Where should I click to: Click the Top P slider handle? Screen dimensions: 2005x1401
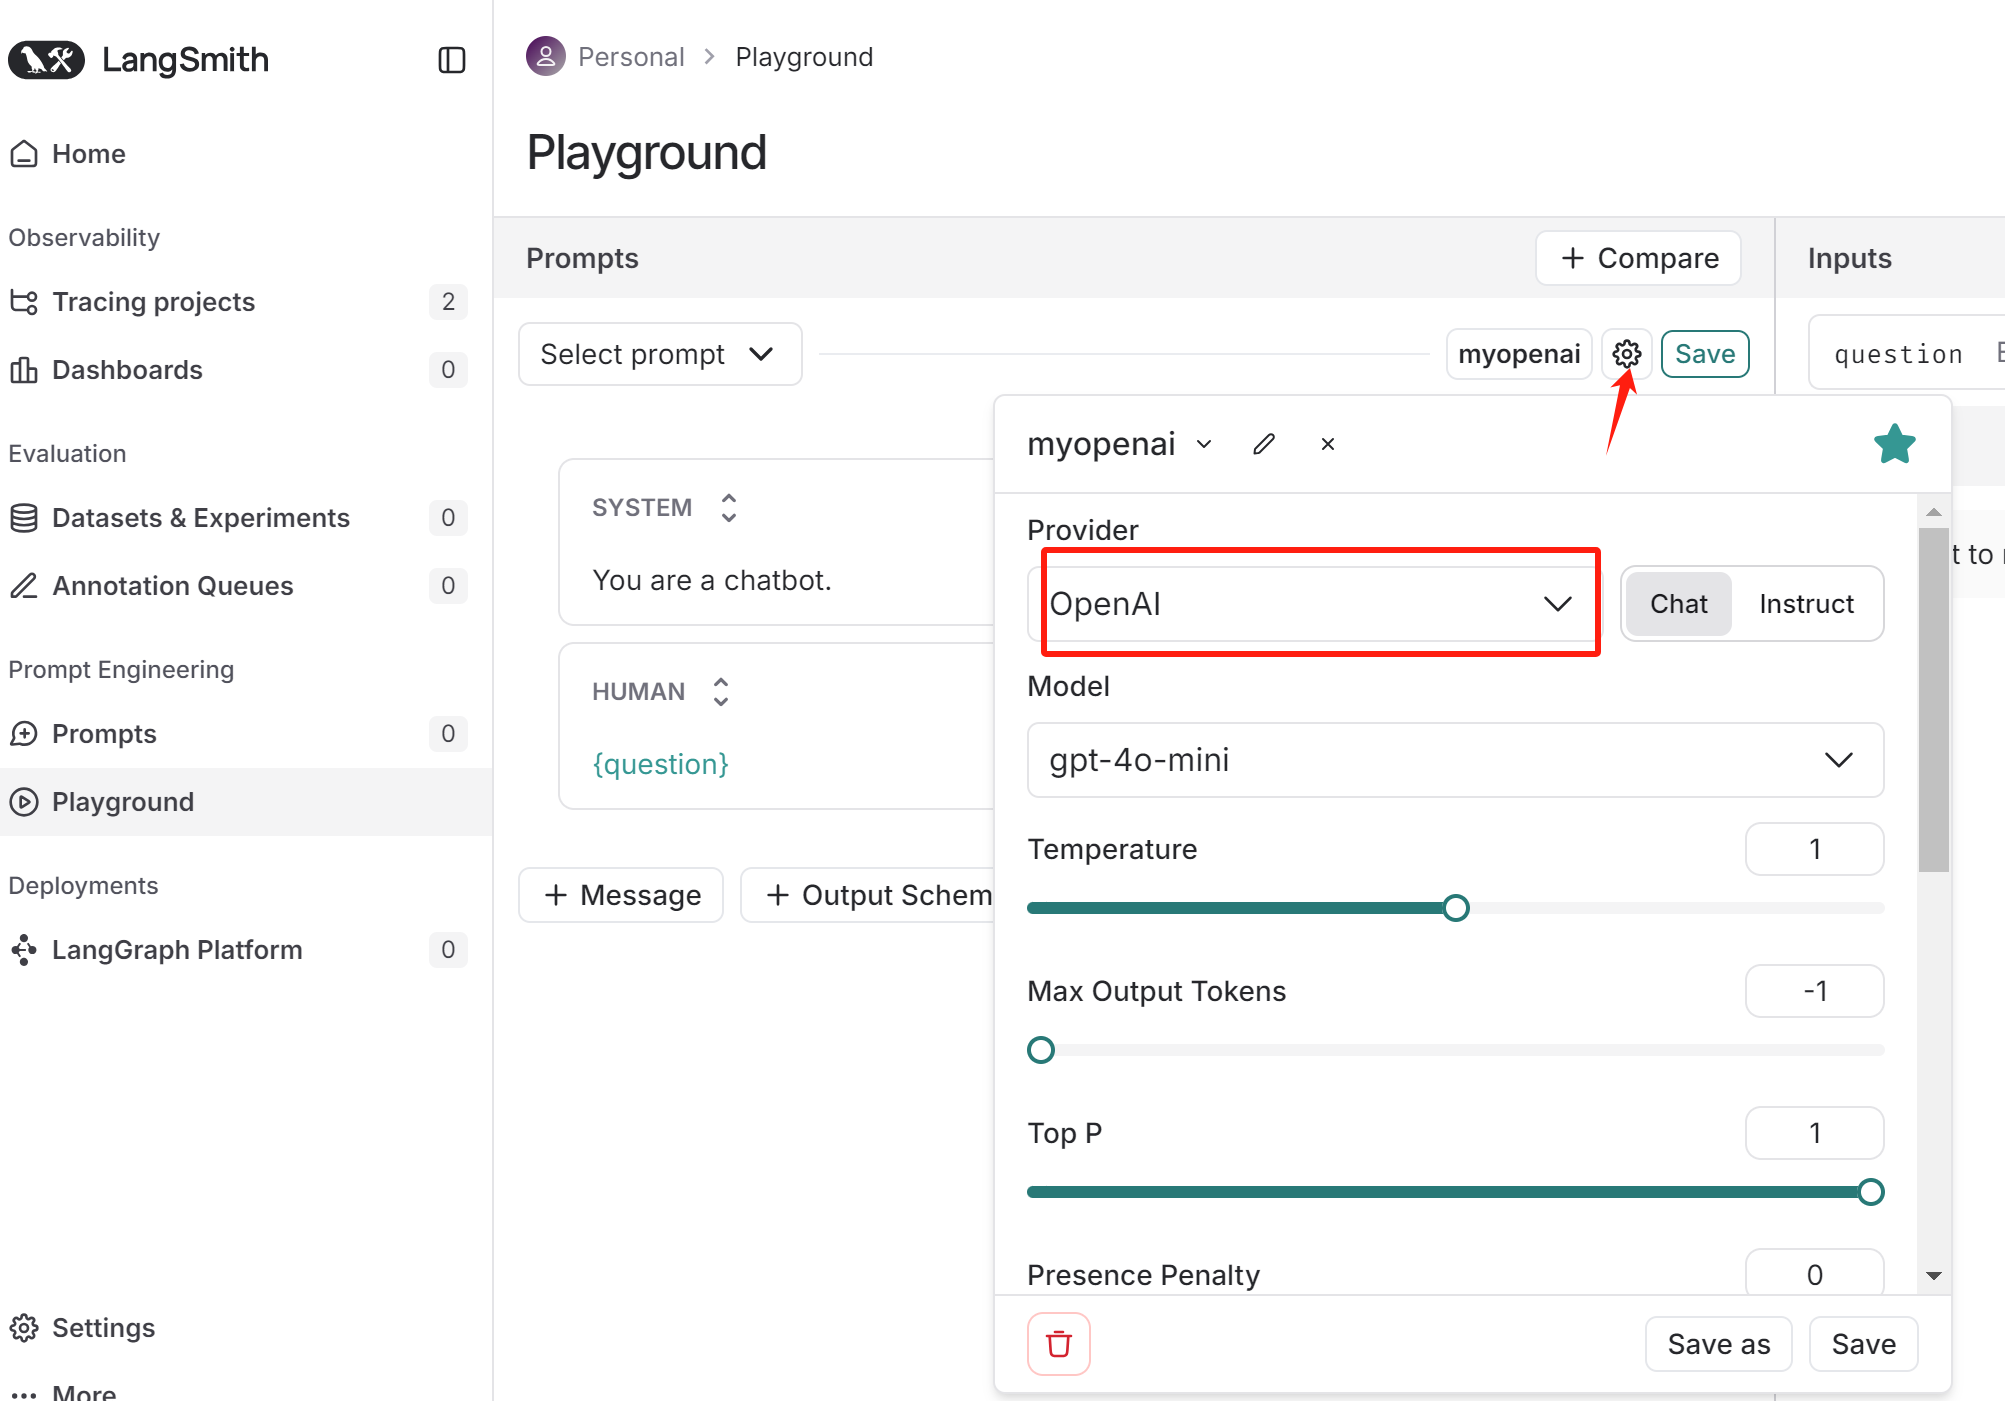click(1871, 1192)
